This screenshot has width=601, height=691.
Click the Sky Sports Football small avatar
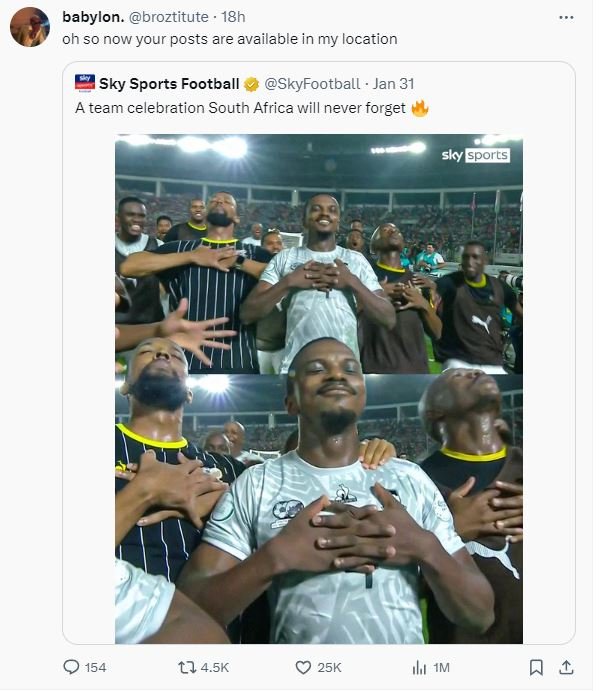tap(85, 83)
